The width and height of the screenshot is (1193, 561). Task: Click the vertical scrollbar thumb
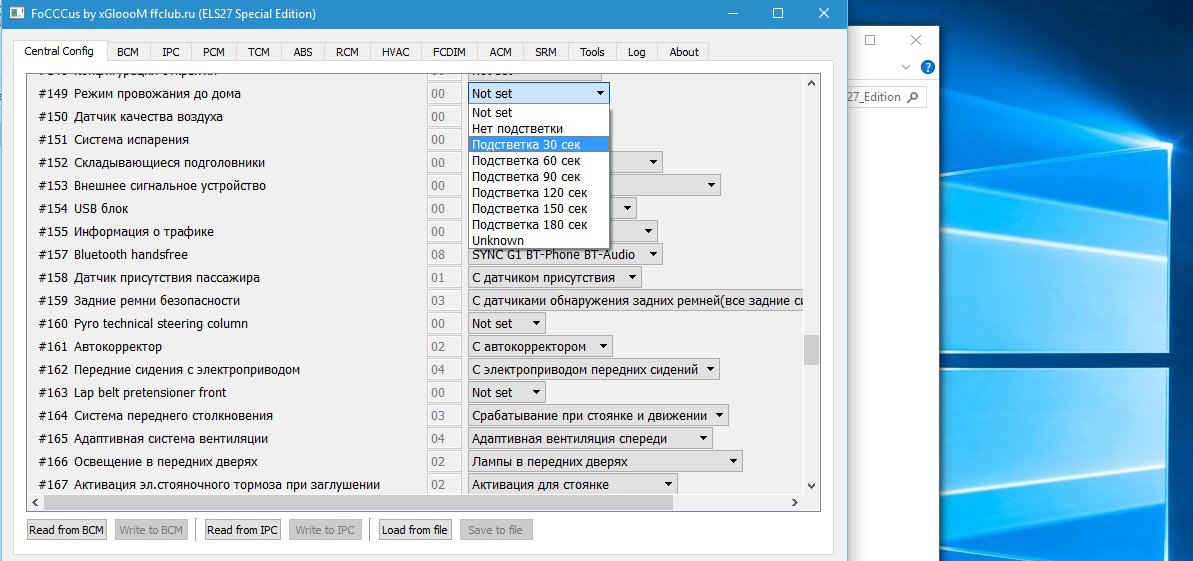tap(811, 349)
